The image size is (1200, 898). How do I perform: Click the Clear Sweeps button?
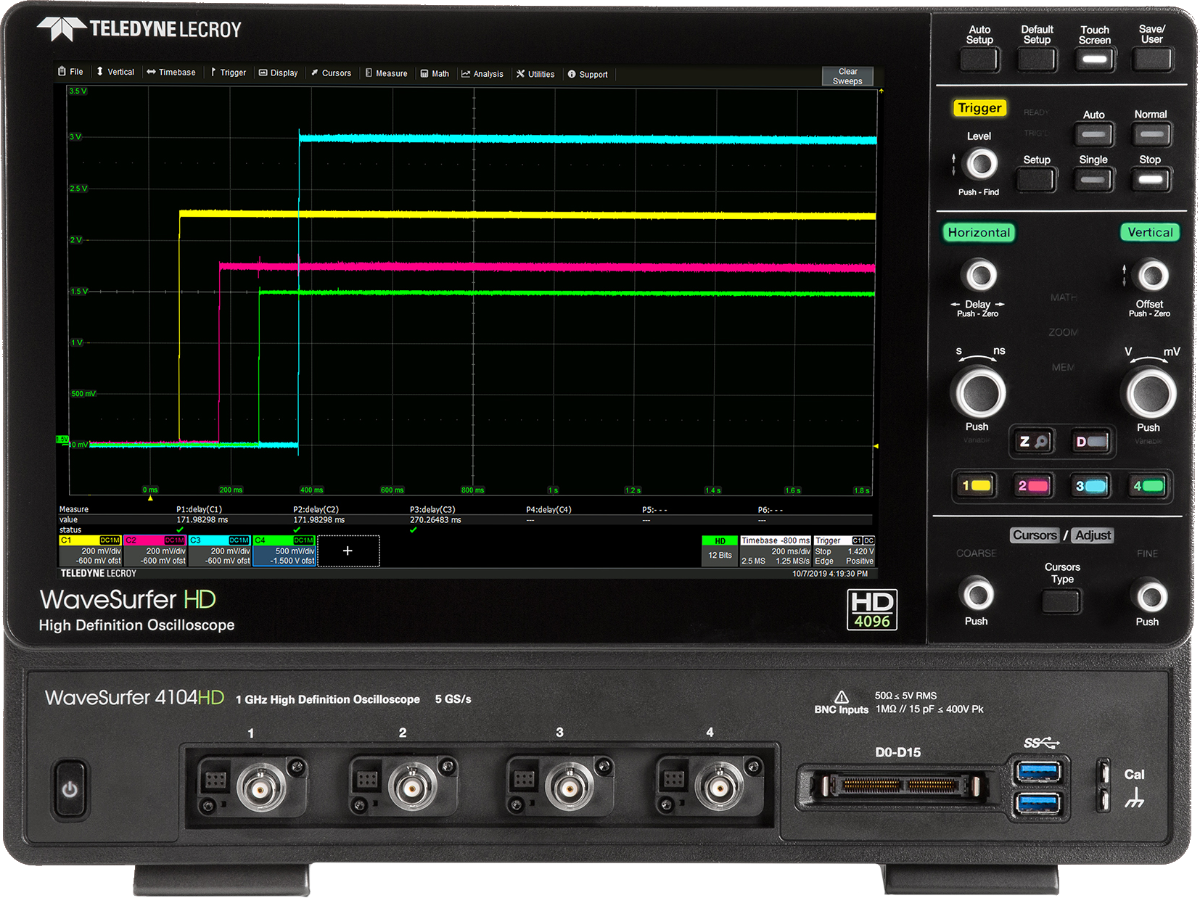846,77
